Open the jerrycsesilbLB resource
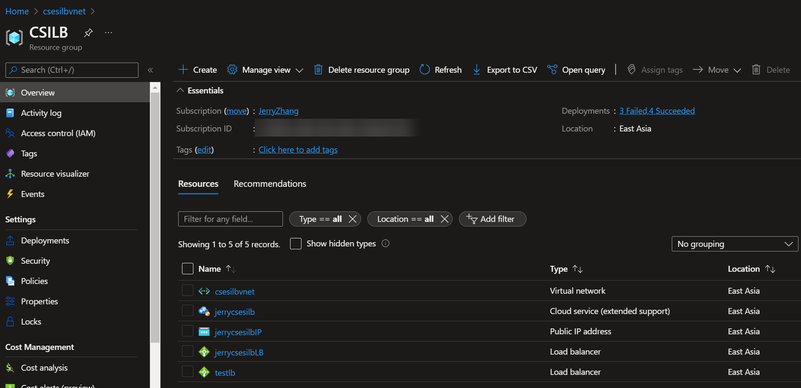The image size is (801, 388). point(239,352)
